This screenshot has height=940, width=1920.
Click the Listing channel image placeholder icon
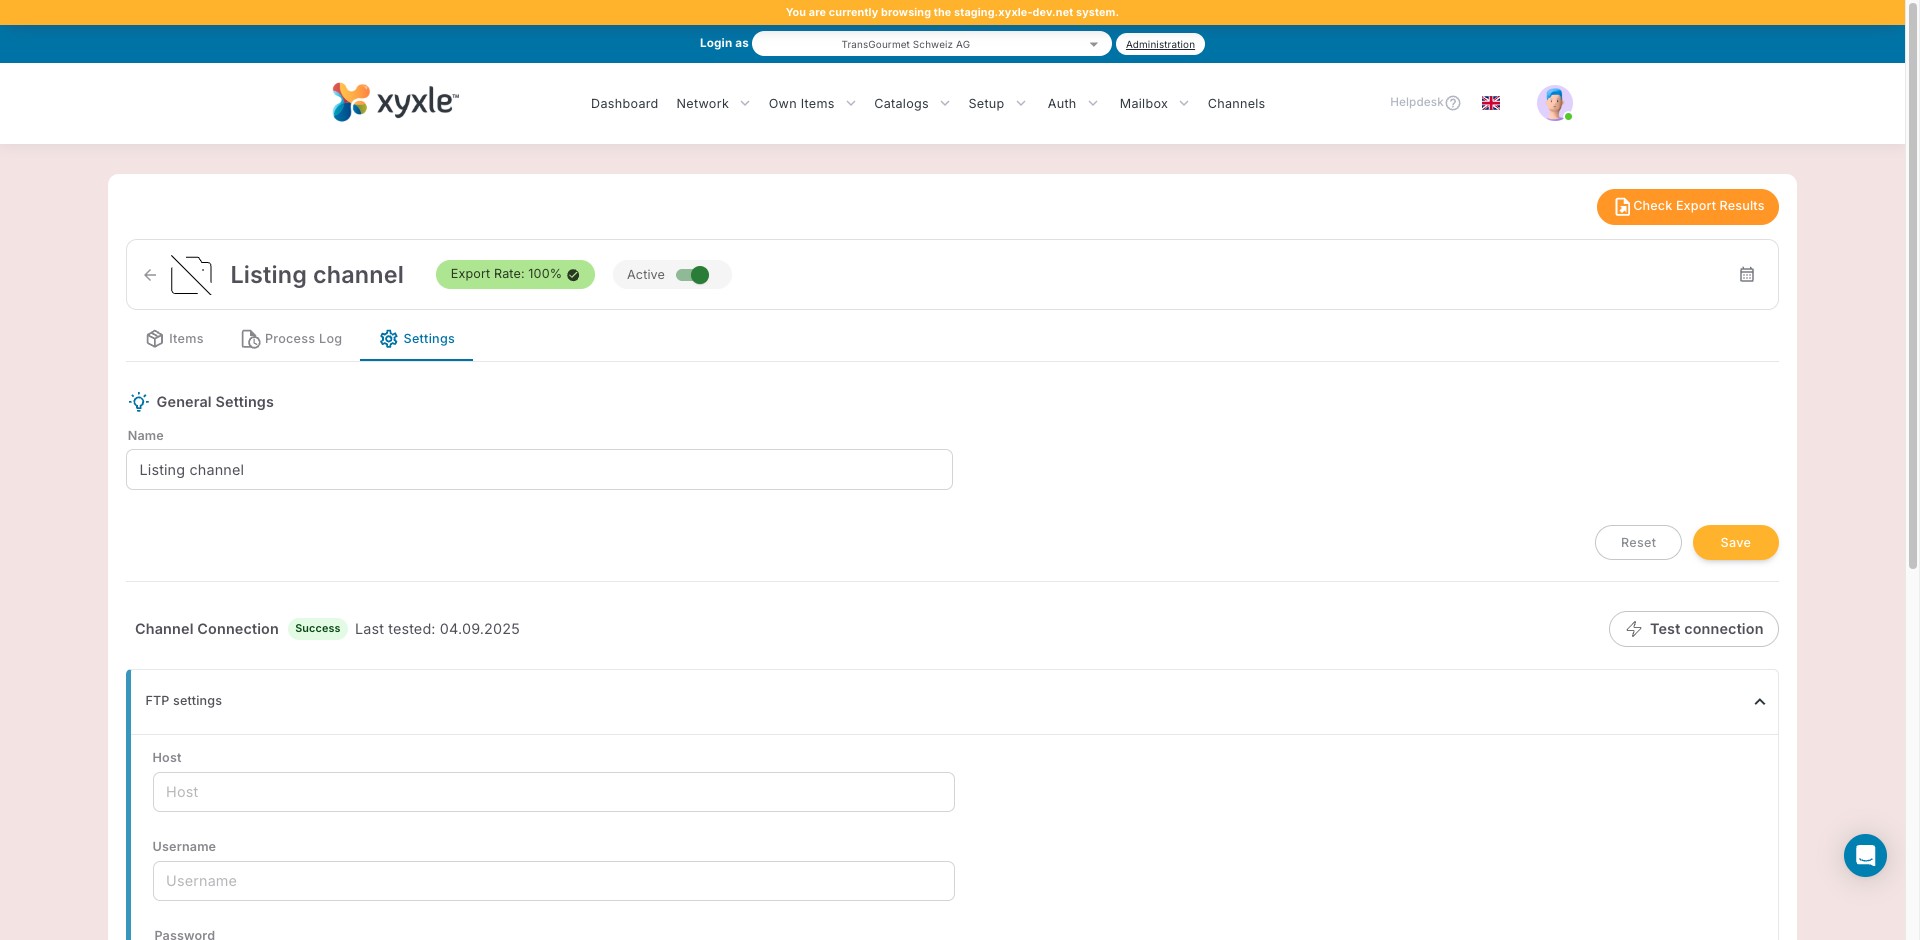191,275
